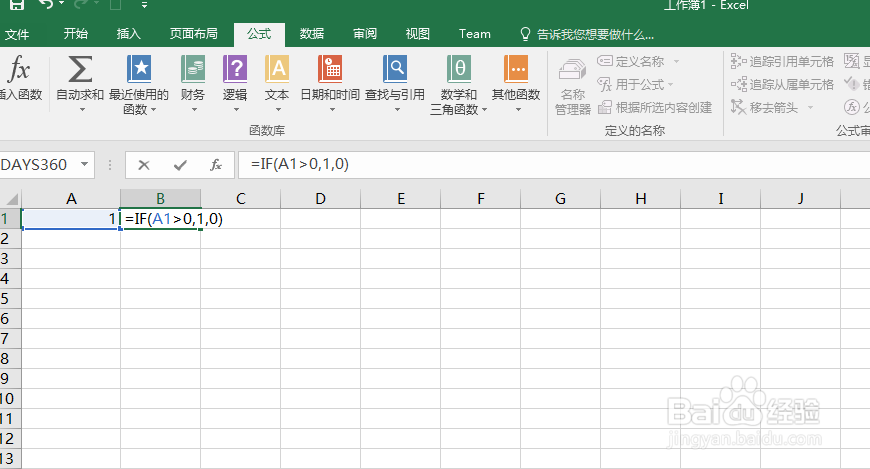Expand Logical functions dropdown arrow
The image size is (870, 469).
coord(236,110)
